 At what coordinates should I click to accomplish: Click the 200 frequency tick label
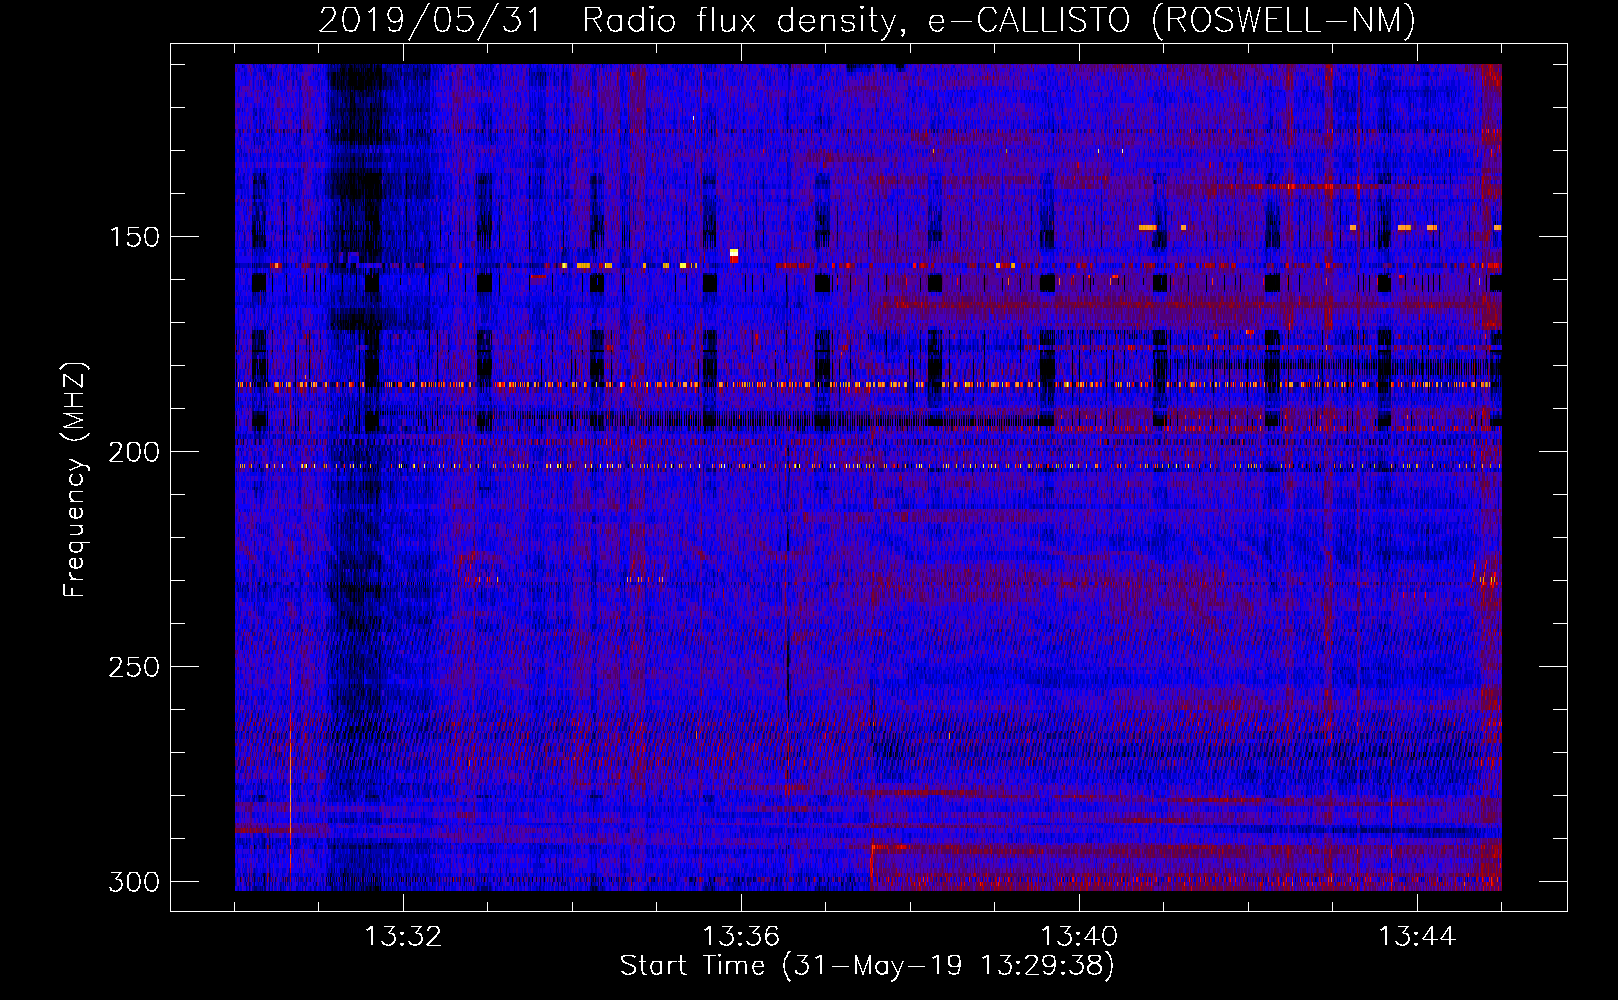coord(134,452)
